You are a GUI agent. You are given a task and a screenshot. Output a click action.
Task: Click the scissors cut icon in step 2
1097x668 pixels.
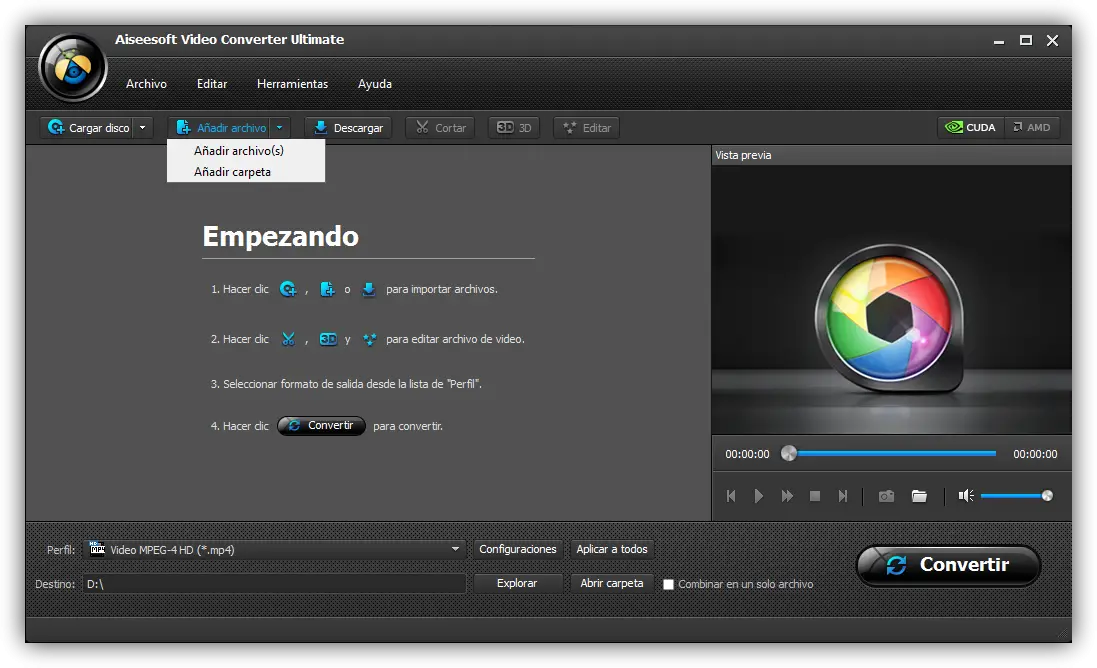click(288, 339)
